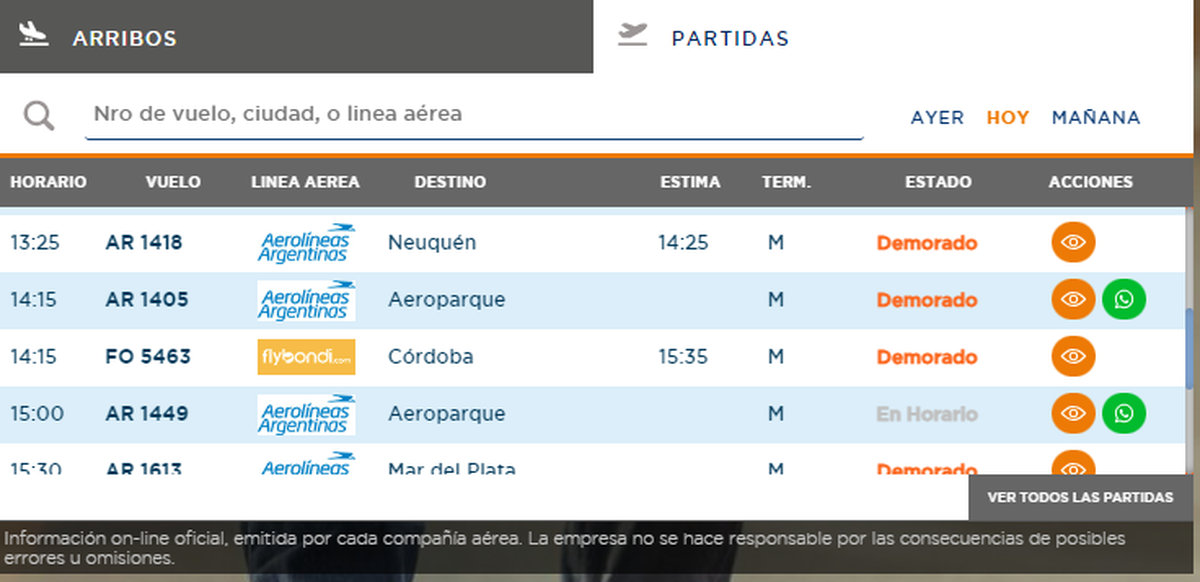Screen dimensions: 1200x582
Task: Show tomorrow's flights with MAÑANA
Action: pyautogui.click(x=1095, y=118)
